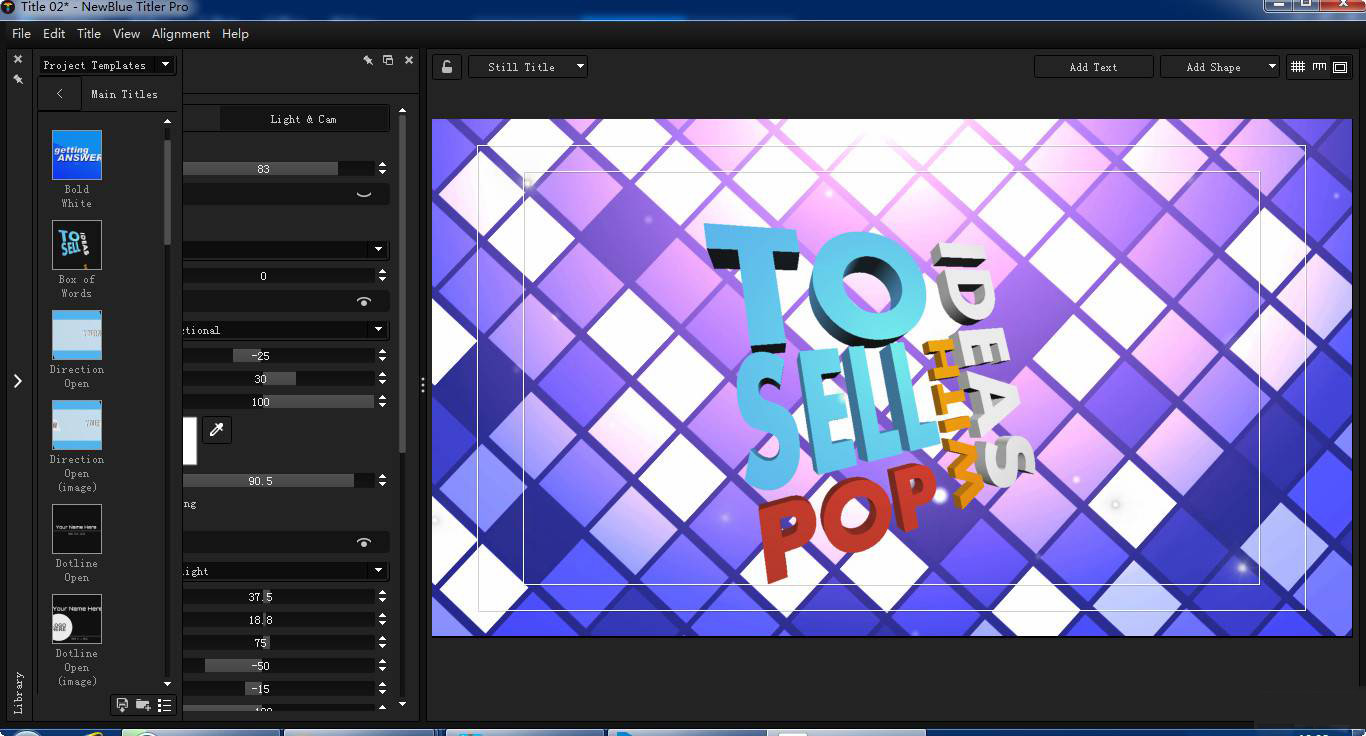Click the add folder icon in library
Viewport: 1366px width, 736px height.
[143, 705]
